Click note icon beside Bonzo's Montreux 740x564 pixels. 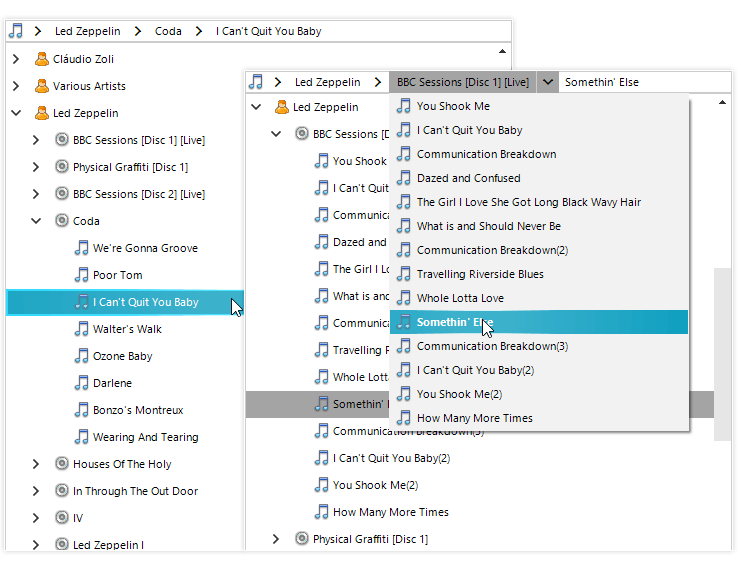pyautogui.click(x=82, y=410)
